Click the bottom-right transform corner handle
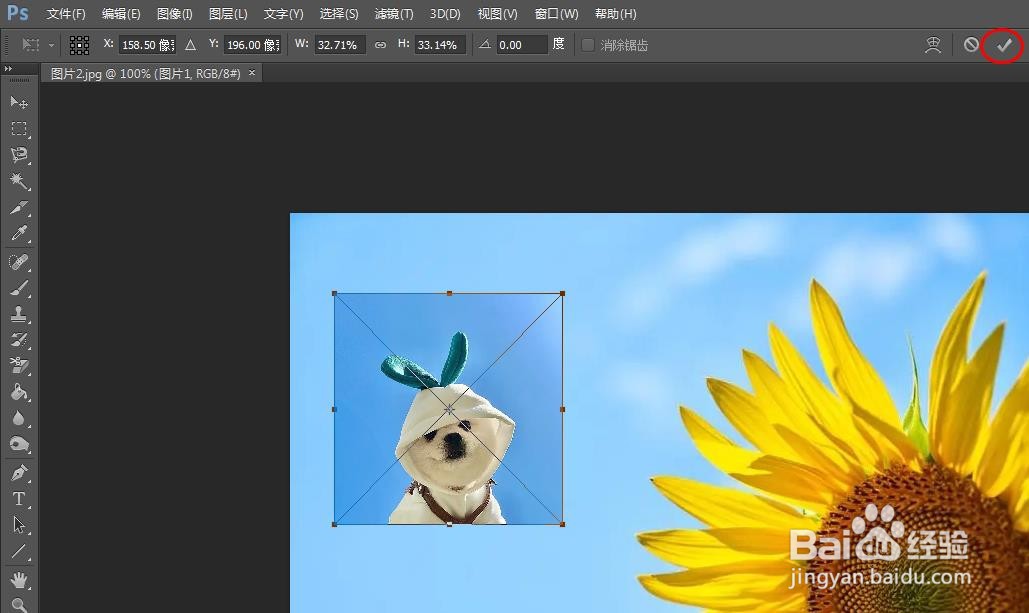Viewport: 1029px width, 613px height. coord(562,524)
